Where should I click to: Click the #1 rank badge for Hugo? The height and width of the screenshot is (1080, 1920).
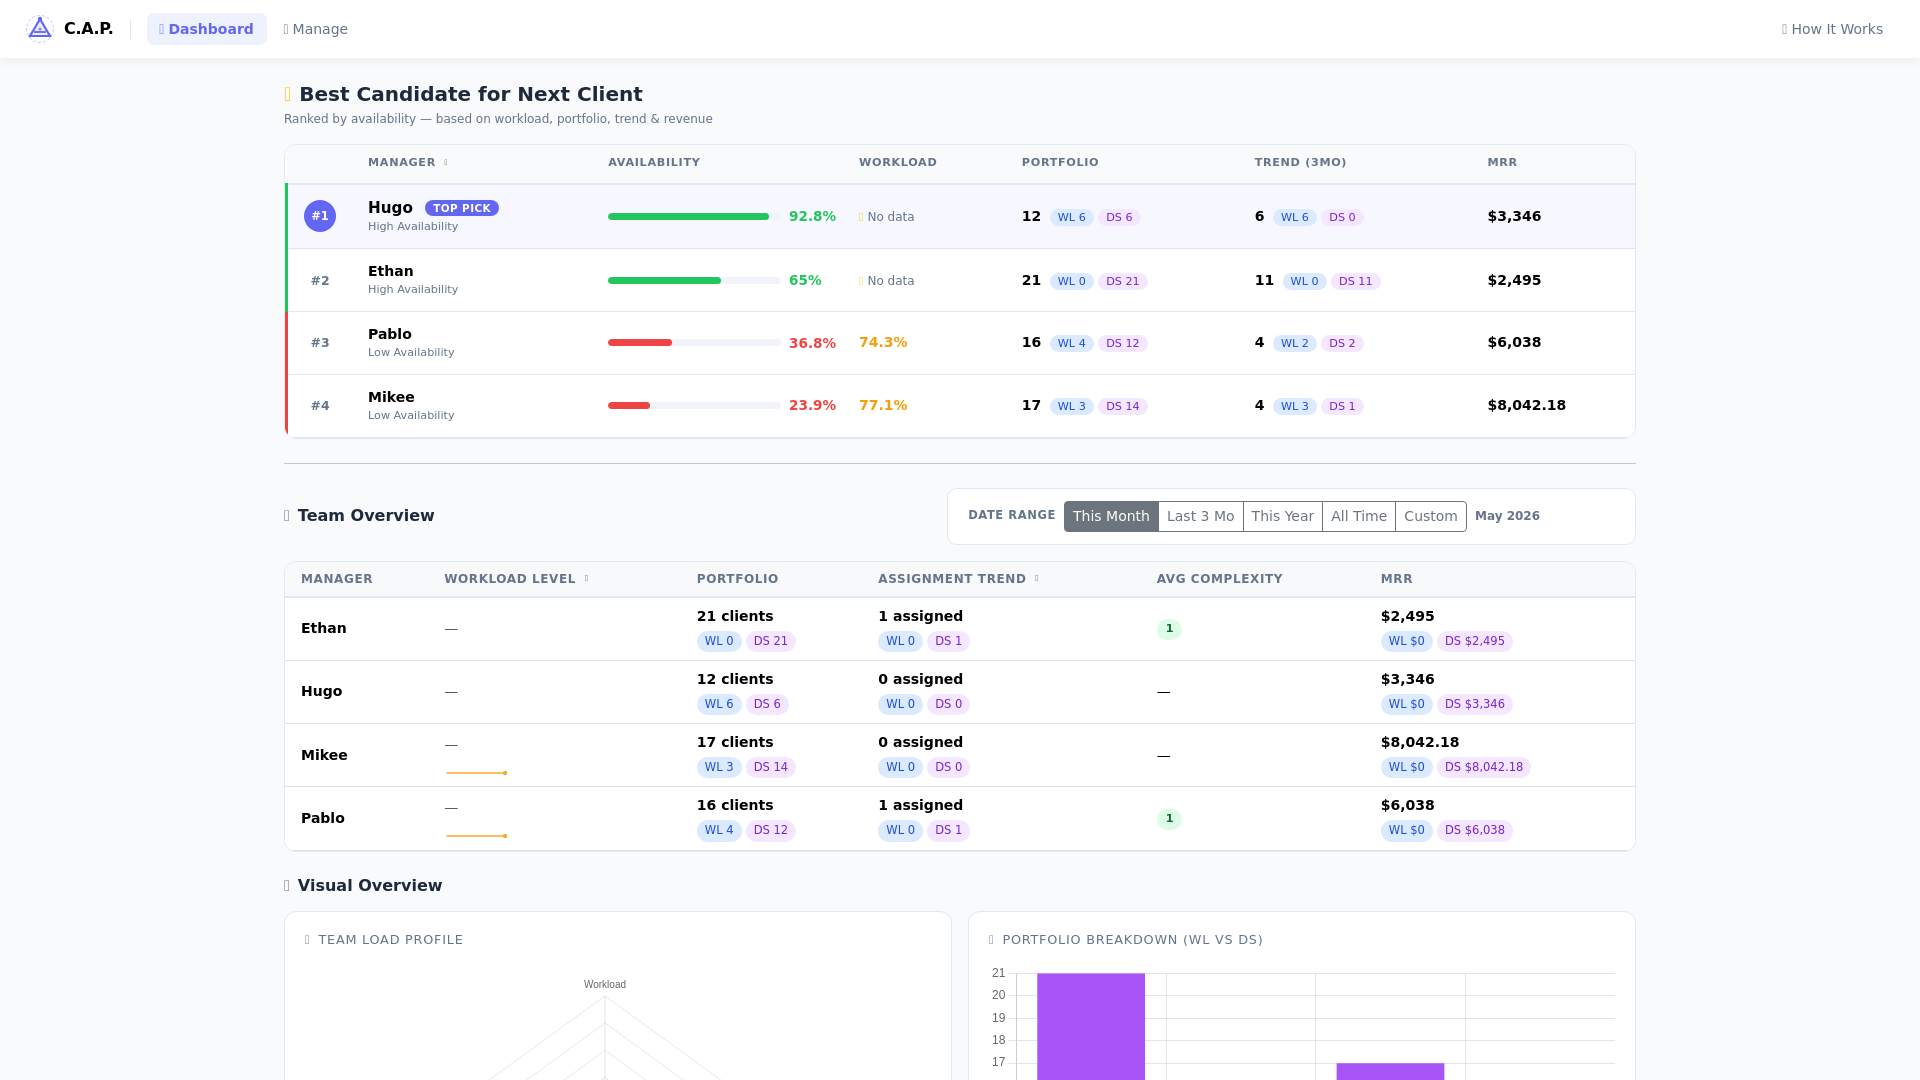pyautogui.click(x=320, y=216)
